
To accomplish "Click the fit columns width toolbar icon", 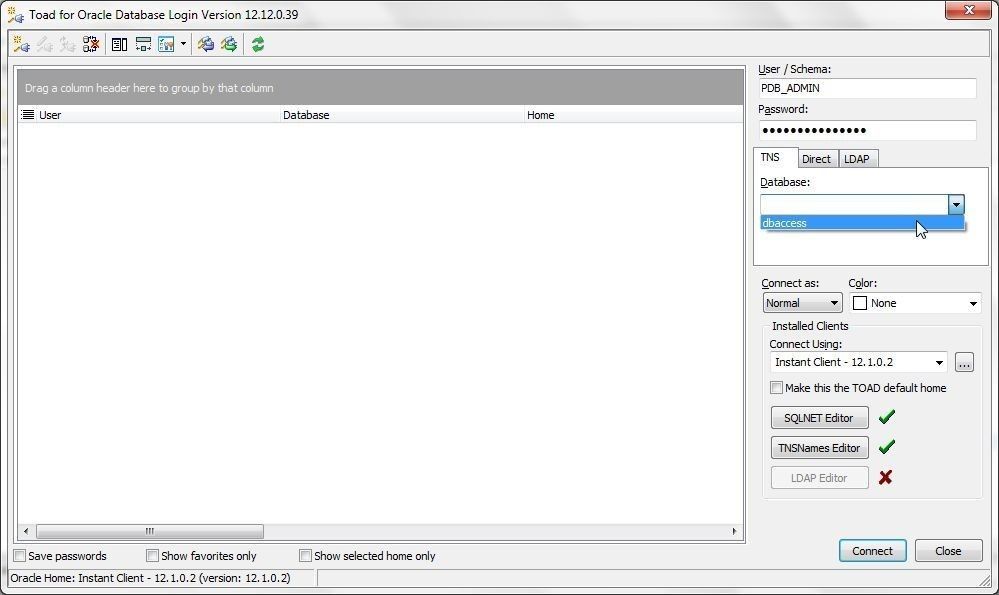I will click(x=143, y=44).
